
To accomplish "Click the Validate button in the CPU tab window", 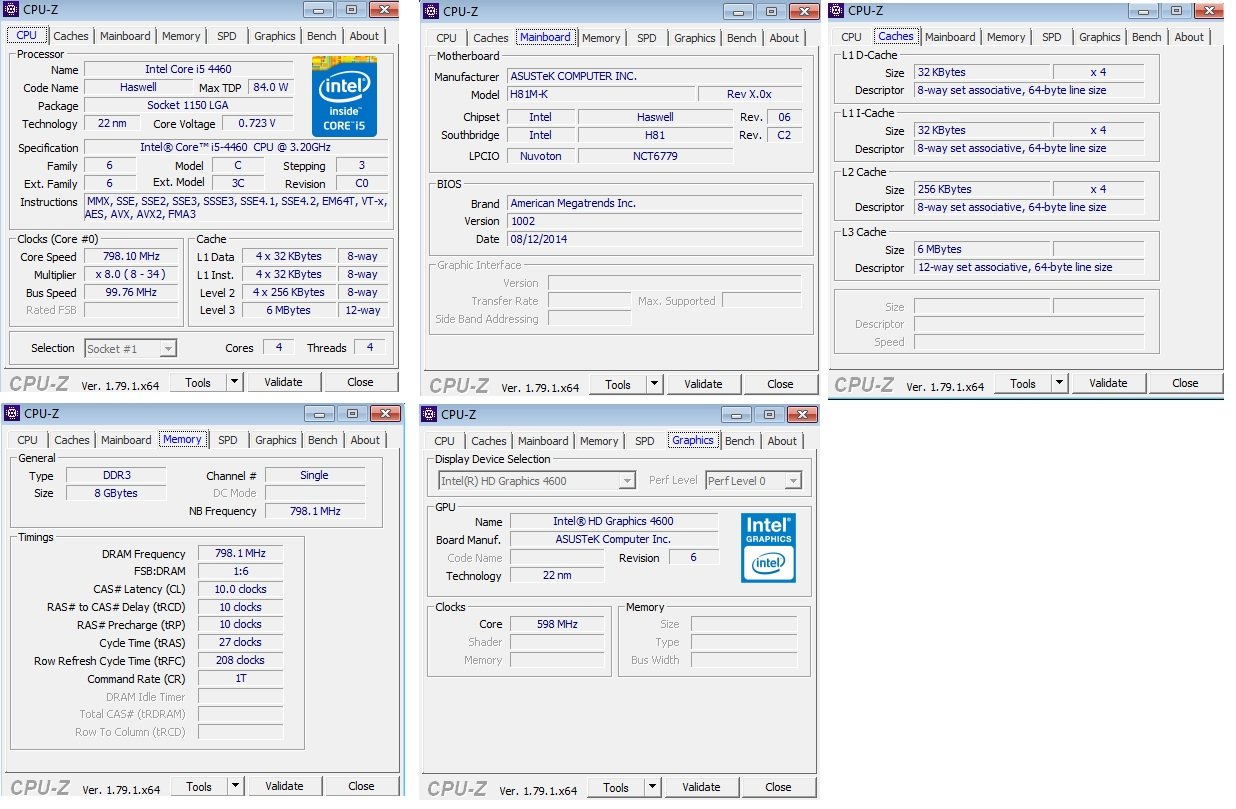I will [x=284, y=382].
